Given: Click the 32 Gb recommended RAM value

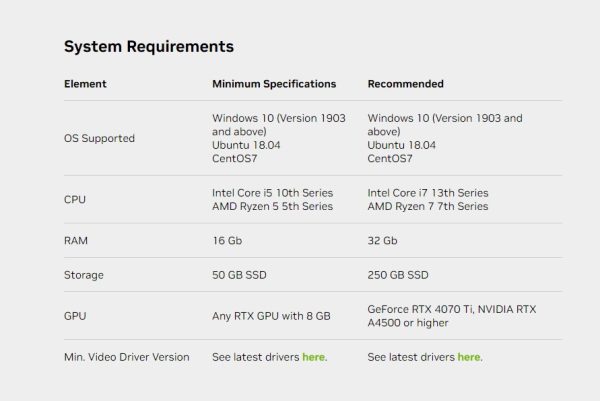Looking at the screenshot, I should (383, 241).
